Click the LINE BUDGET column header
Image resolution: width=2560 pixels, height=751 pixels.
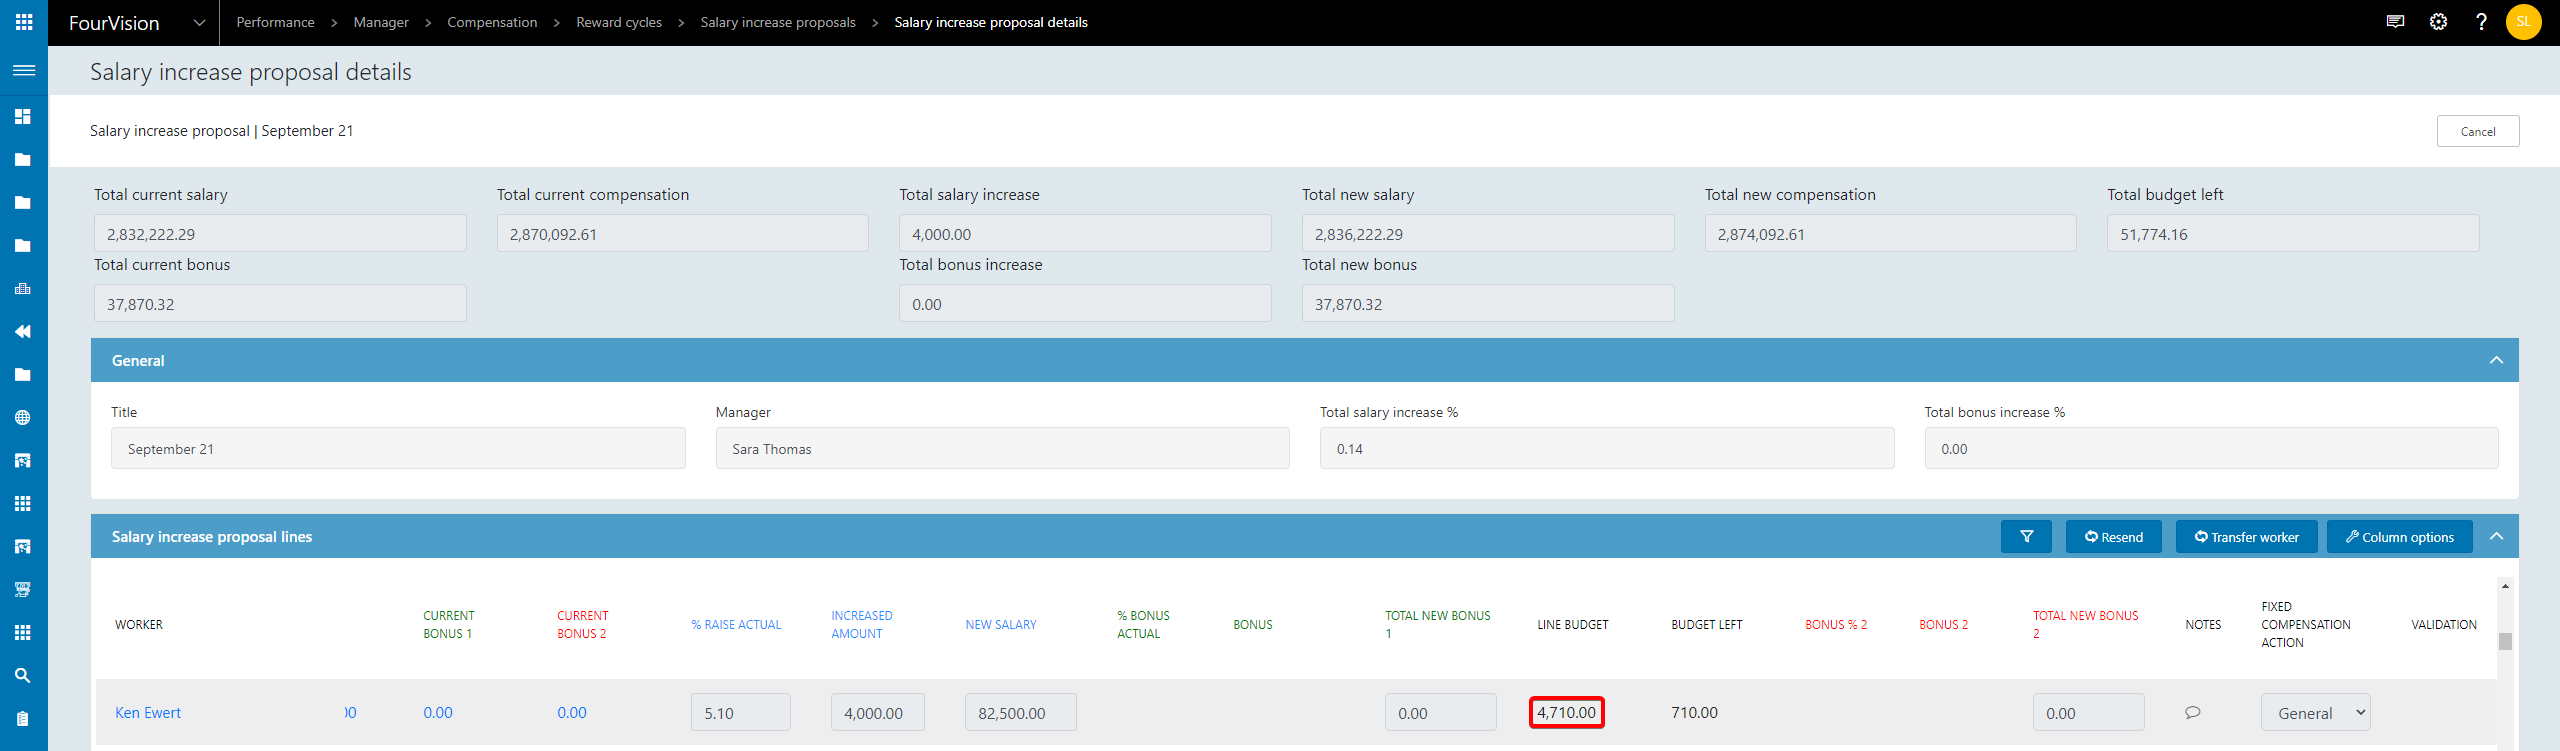1573,625
